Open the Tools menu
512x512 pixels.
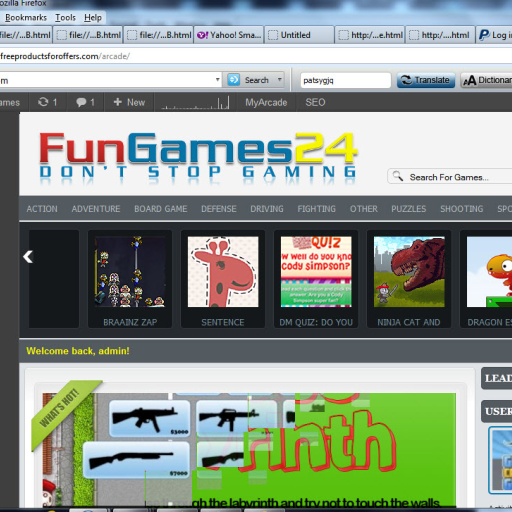click(65, 17)
